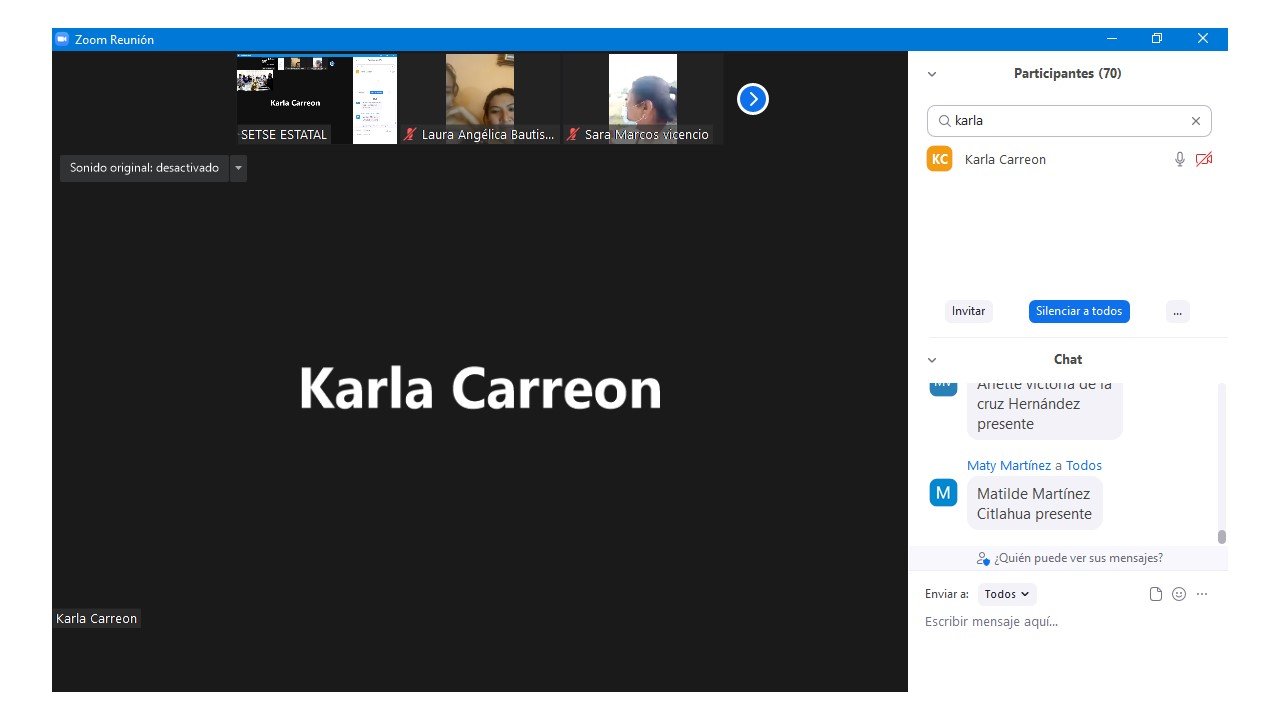Toggle Karla Carreon's microphone
The image size is (1280, 720).
1180,159
